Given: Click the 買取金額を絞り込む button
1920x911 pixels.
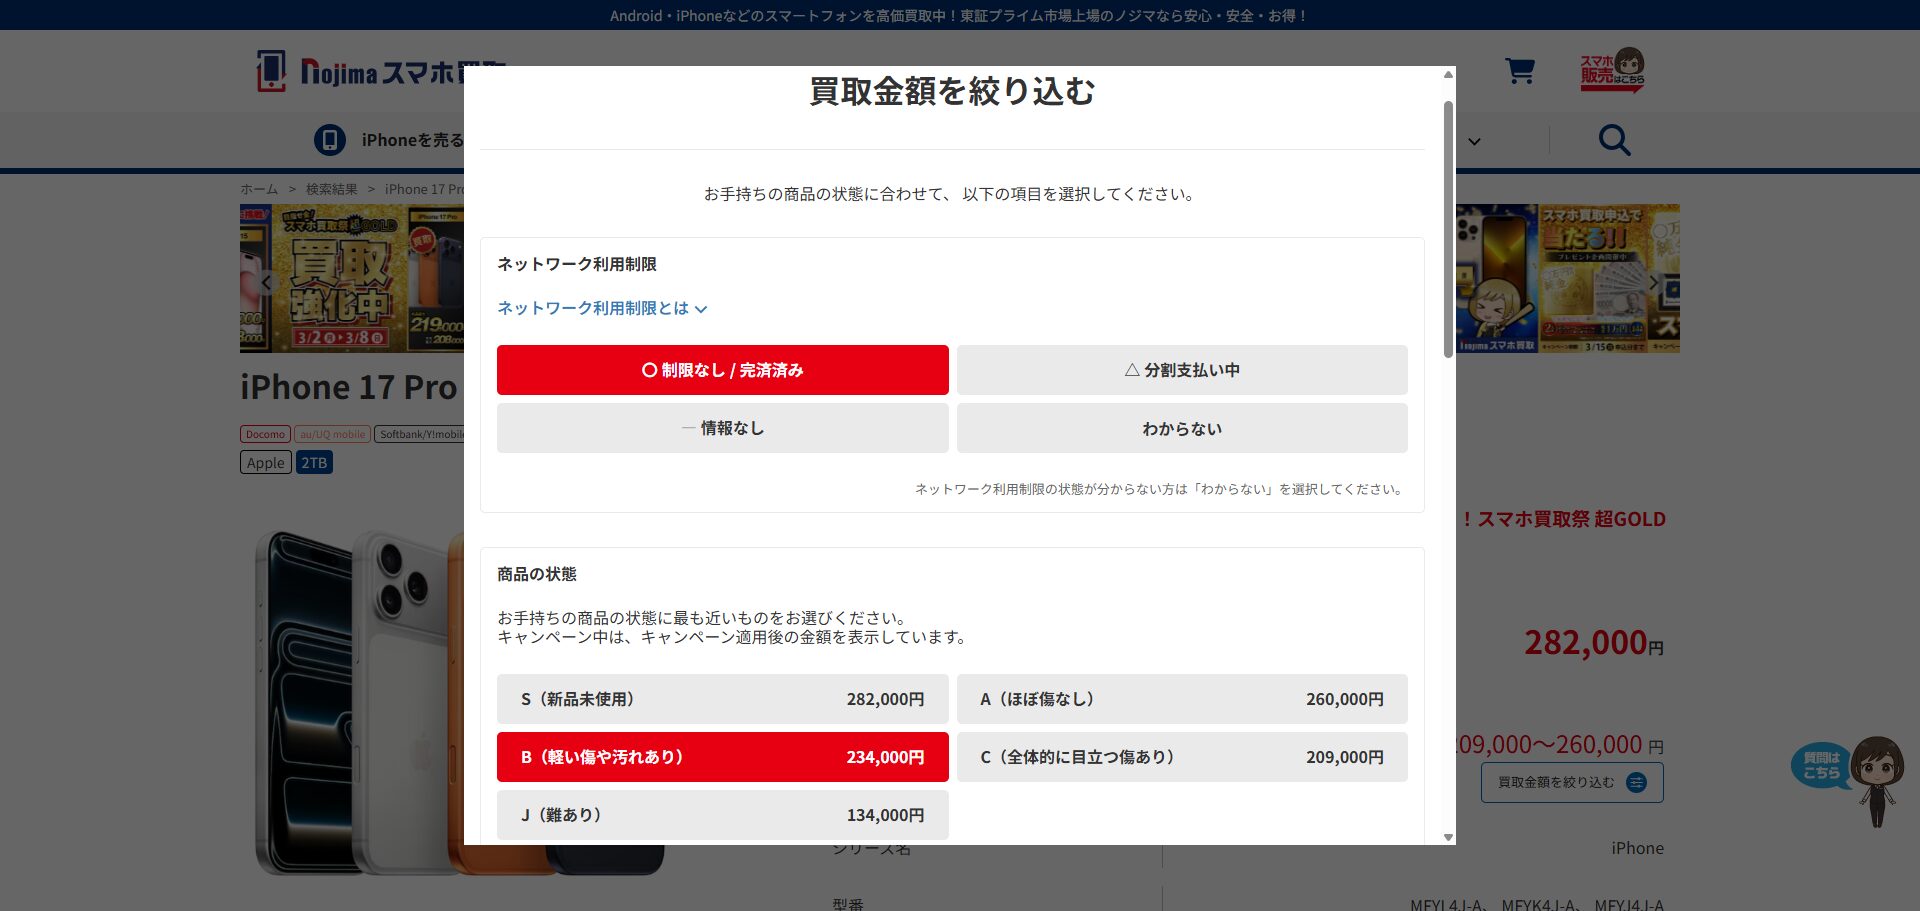Looking at the screenshot, I should coord(1571,782).
